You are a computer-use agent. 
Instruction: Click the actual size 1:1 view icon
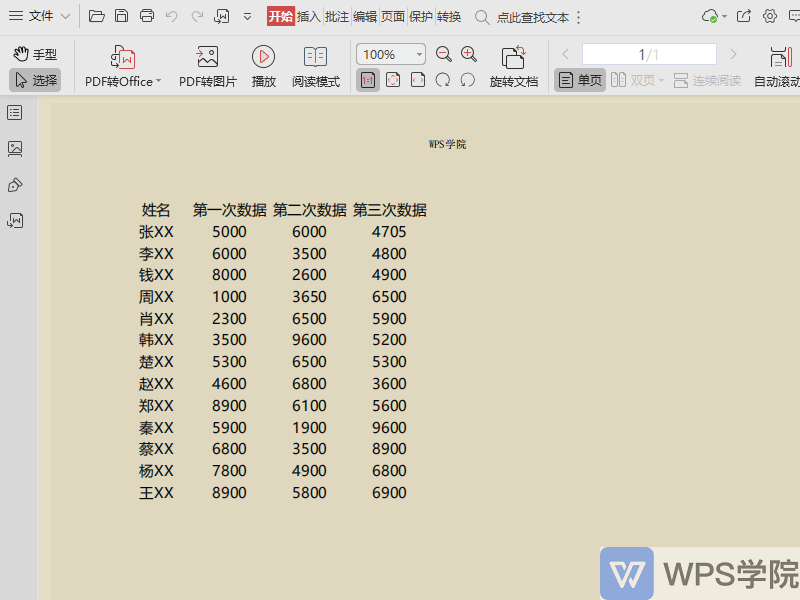point(367,79)
